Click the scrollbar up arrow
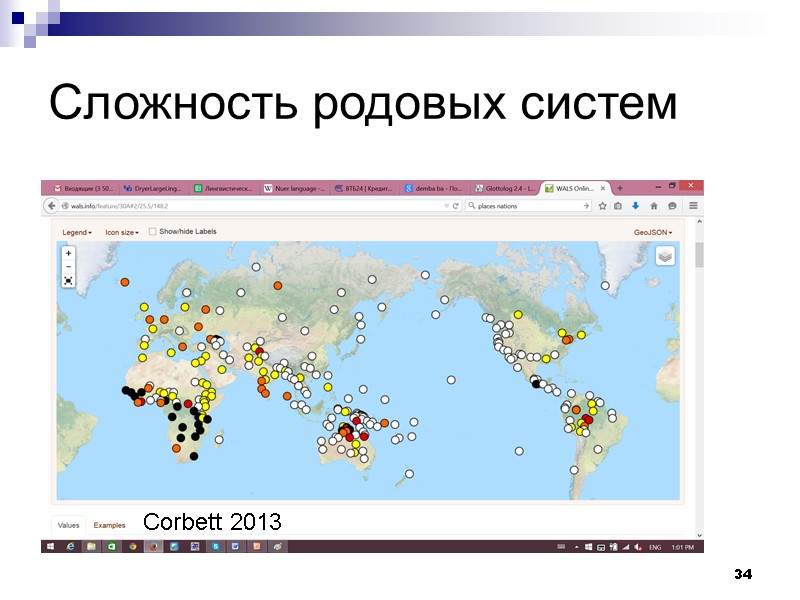The image size is (800, 600). (x=699, y=221)
